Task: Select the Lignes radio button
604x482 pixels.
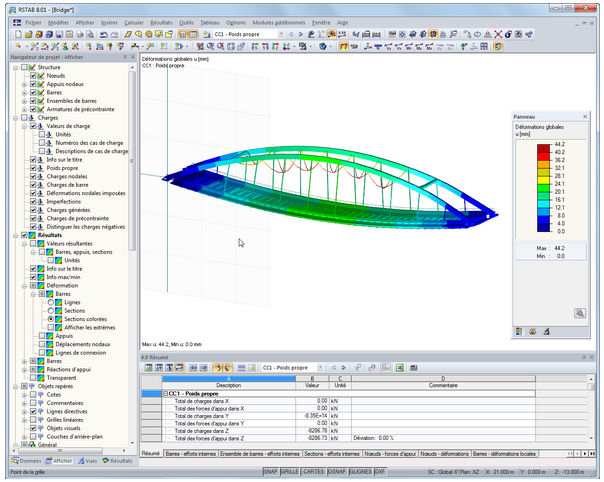Action: point(51,302)
